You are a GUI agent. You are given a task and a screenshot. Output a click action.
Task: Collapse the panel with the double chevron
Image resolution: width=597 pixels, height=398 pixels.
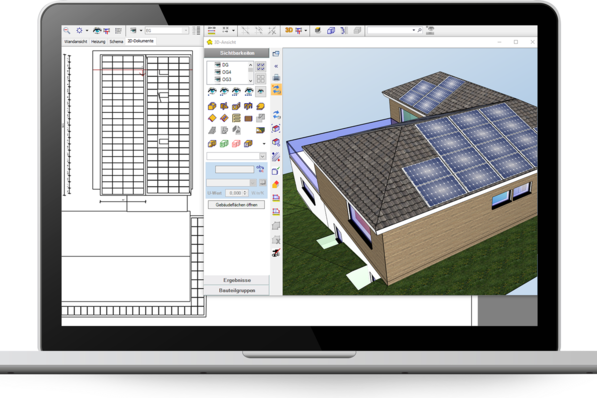coord(276,66)
